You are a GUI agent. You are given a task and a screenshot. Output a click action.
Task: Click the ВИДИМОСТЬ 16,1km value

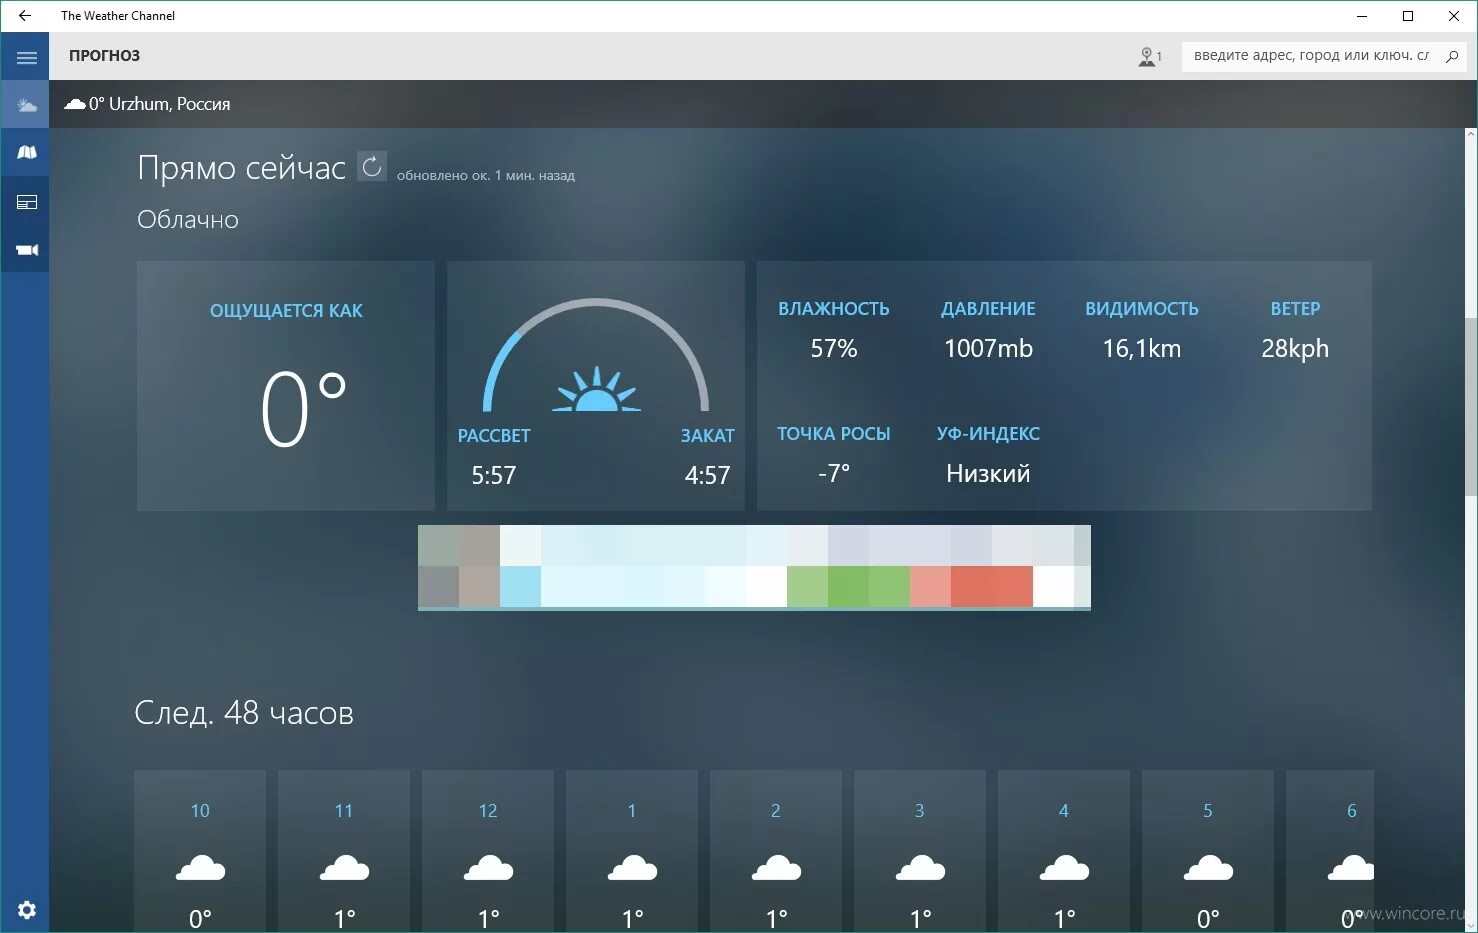click(1142, 348)
